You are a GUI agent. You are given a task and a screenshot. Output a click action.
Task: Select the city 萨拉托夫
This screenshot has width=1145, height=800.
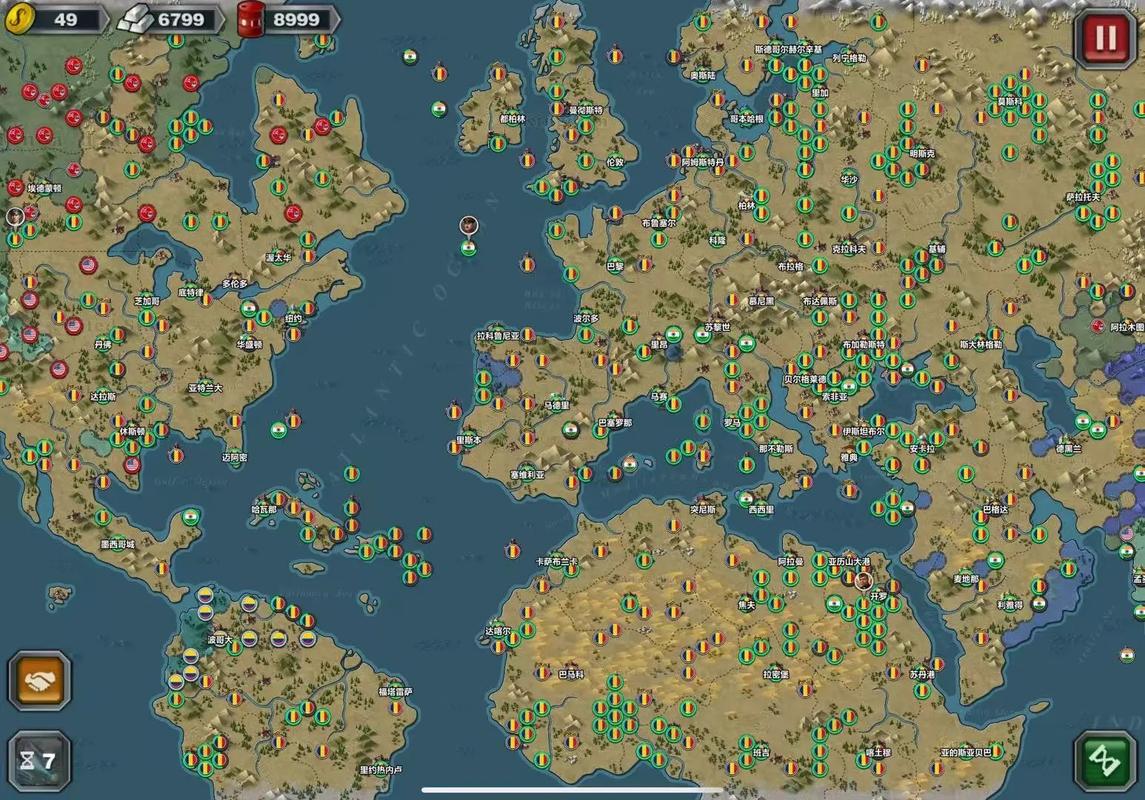coord(1083,197)
